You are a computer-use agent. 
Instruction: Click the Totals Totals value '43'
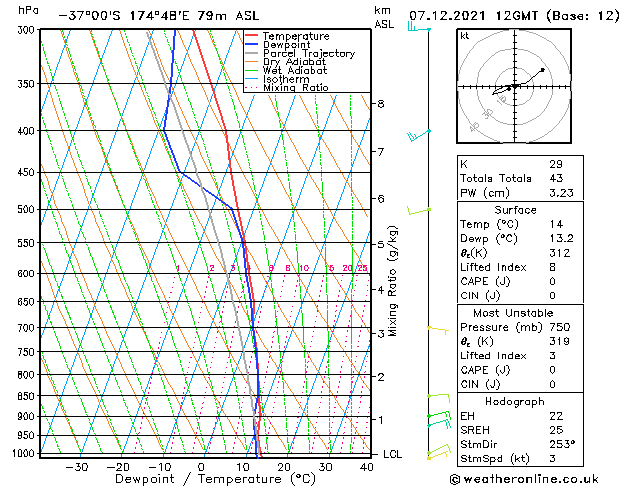click(556, 178)
